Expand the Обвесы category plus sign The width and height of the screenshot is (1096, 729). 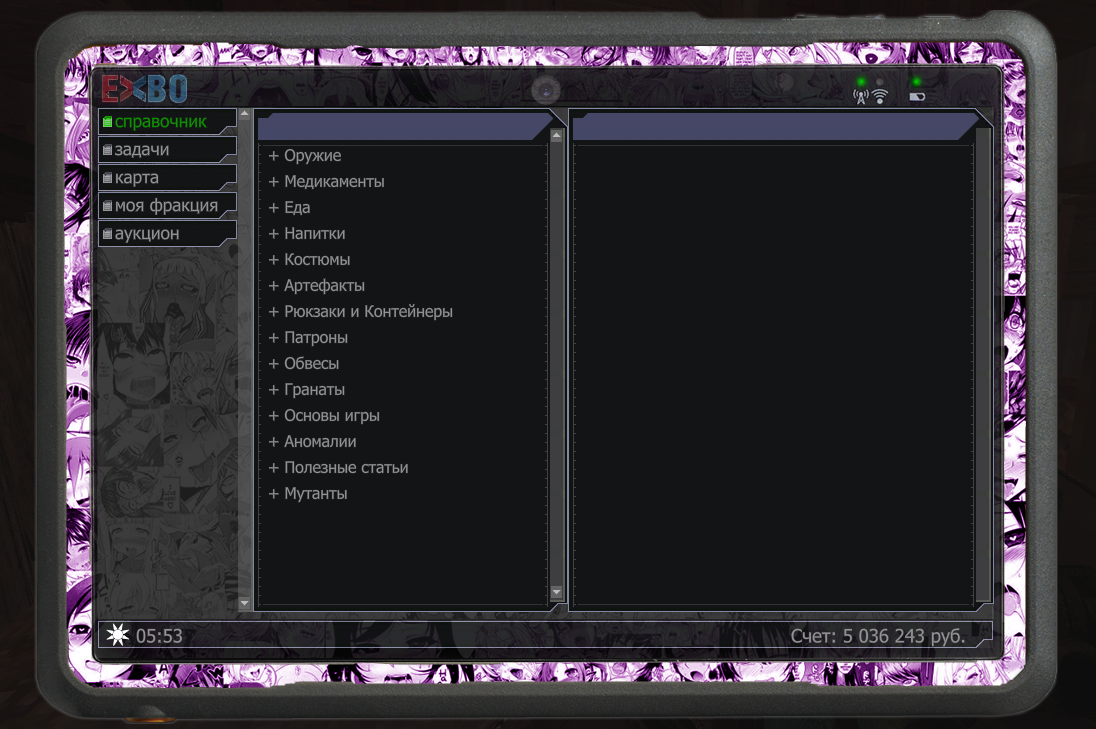click(x=273, y=363)
